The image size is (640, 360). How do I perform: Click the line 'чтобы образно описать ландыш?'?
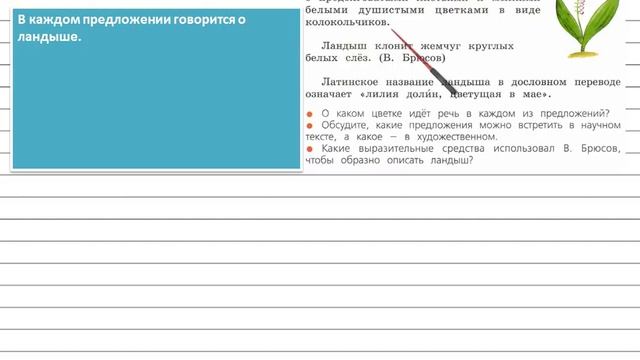[389, 160]
